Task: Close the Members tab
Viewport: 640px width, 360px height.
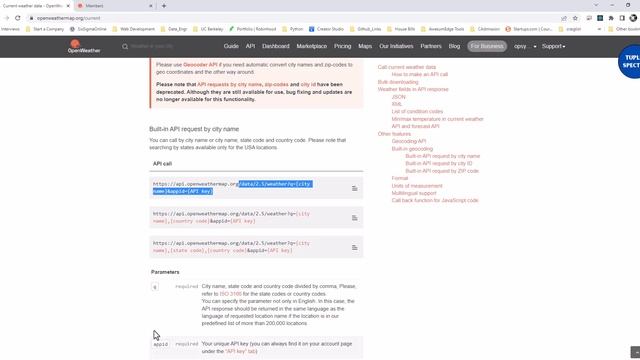Action: [x=151, y=6]
